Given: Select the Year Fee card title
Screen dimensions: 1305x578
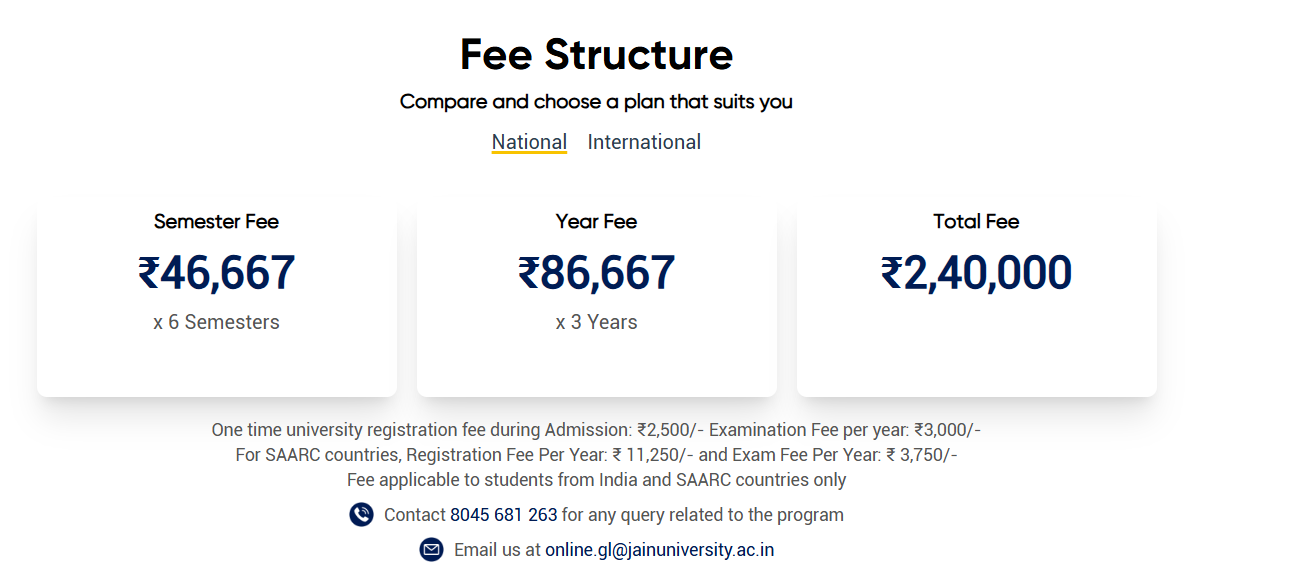Looking at the screenshot, I should [x=596, y=222].
